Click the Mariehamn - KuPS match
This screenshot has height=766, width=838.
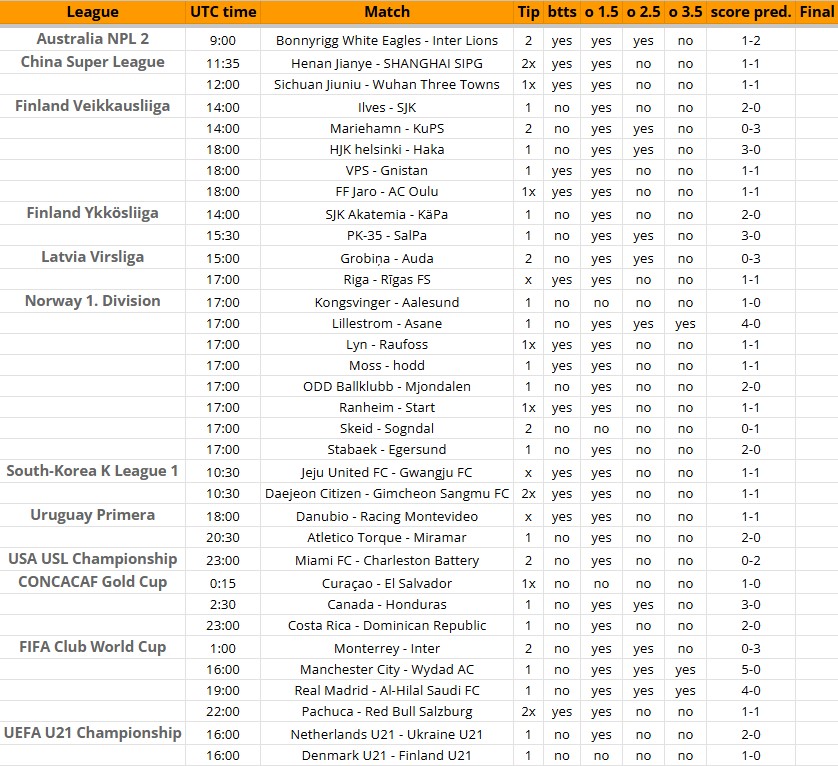[387, 128]
